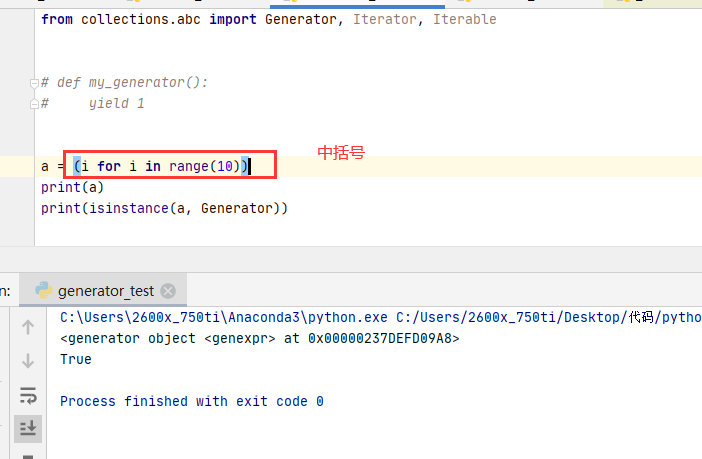This screenshot has width=702, height=459.
Task: Click 'Process finished with exit code 0'
Action: pyautogui.click(x=192, y=401)
